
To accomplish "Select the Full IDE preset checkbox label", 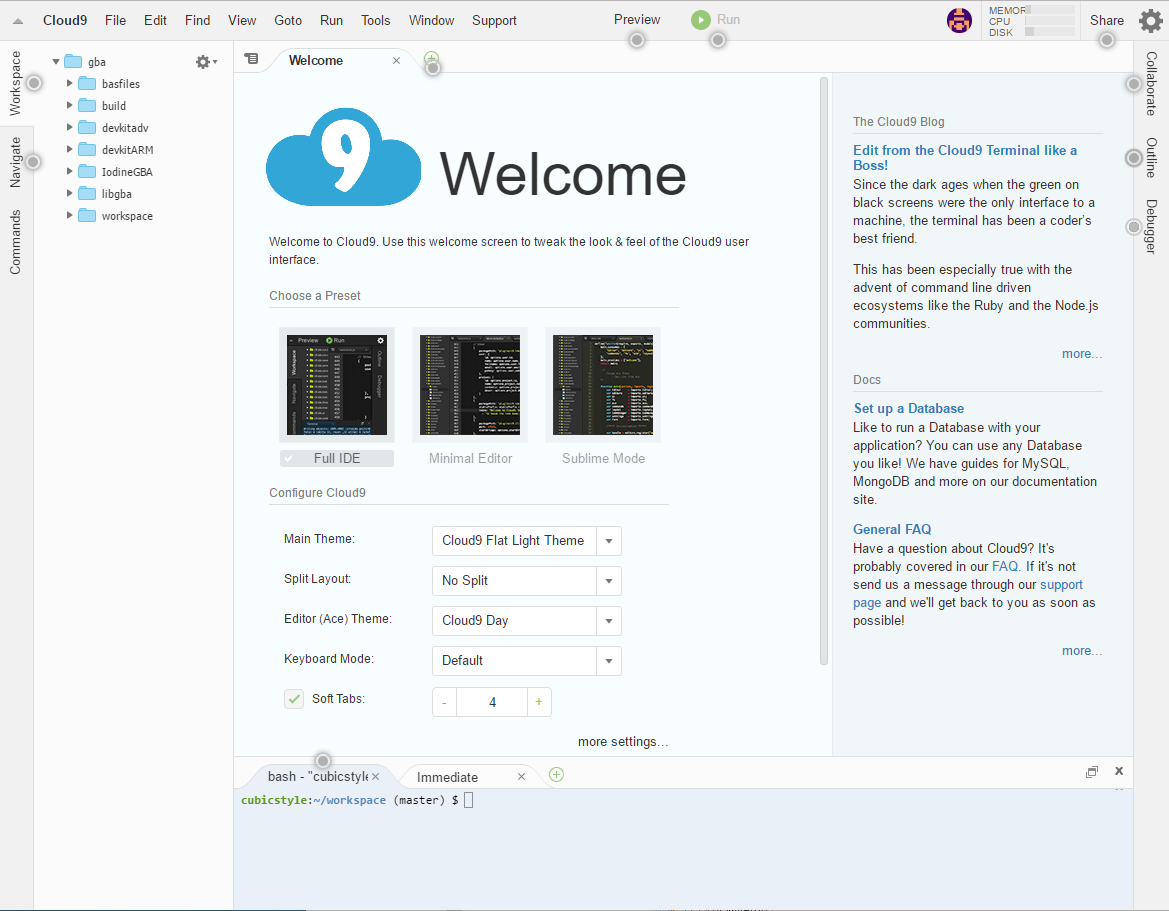I will click(x=337, y=458).
